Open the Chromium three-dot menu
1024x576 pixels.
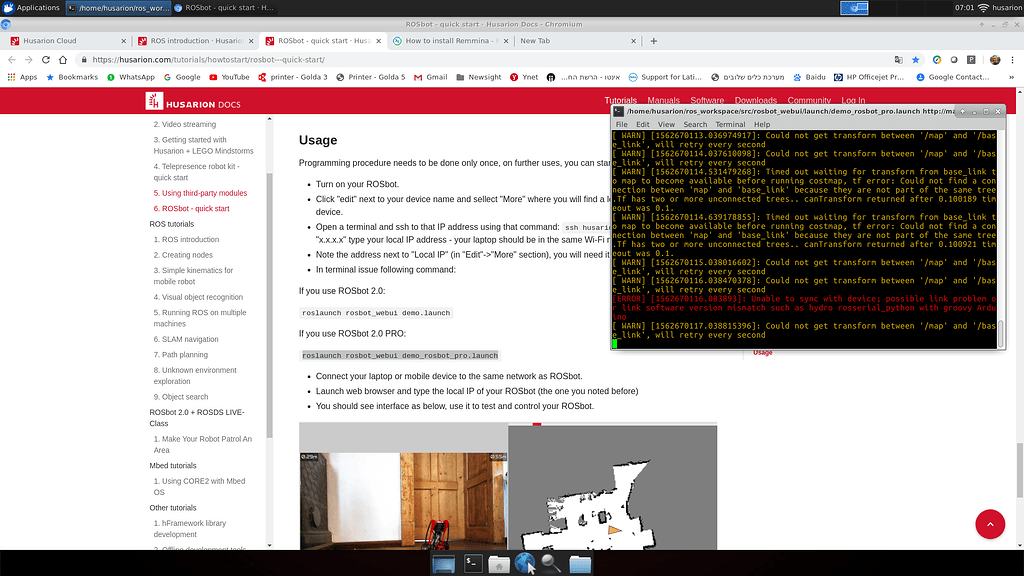point(1012,59)
